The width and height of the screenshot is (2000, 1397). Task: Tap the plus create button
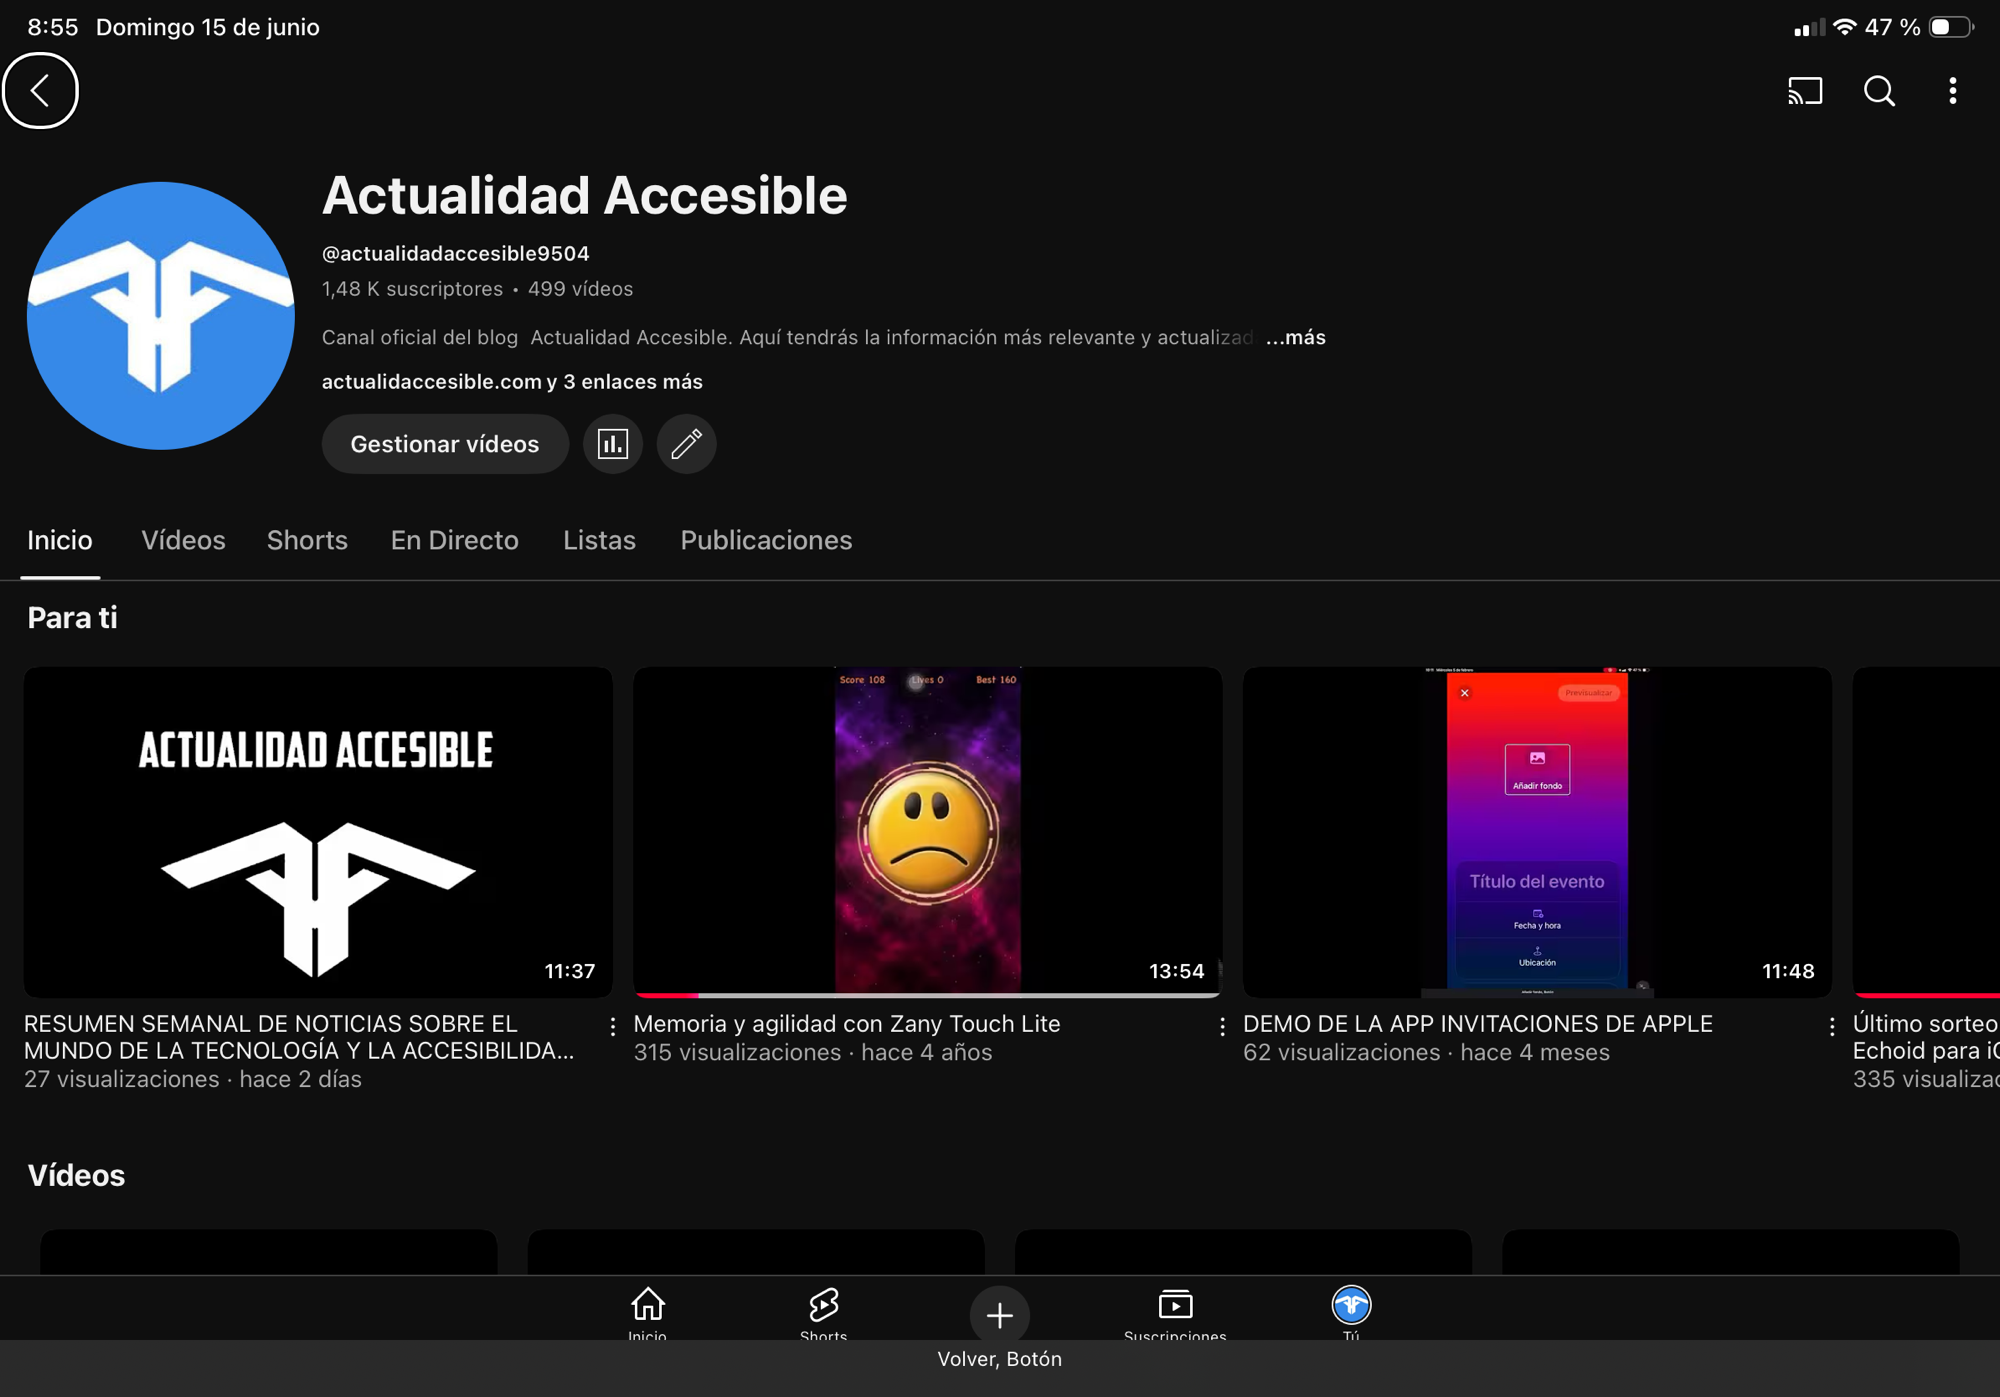pos(999,1315)
